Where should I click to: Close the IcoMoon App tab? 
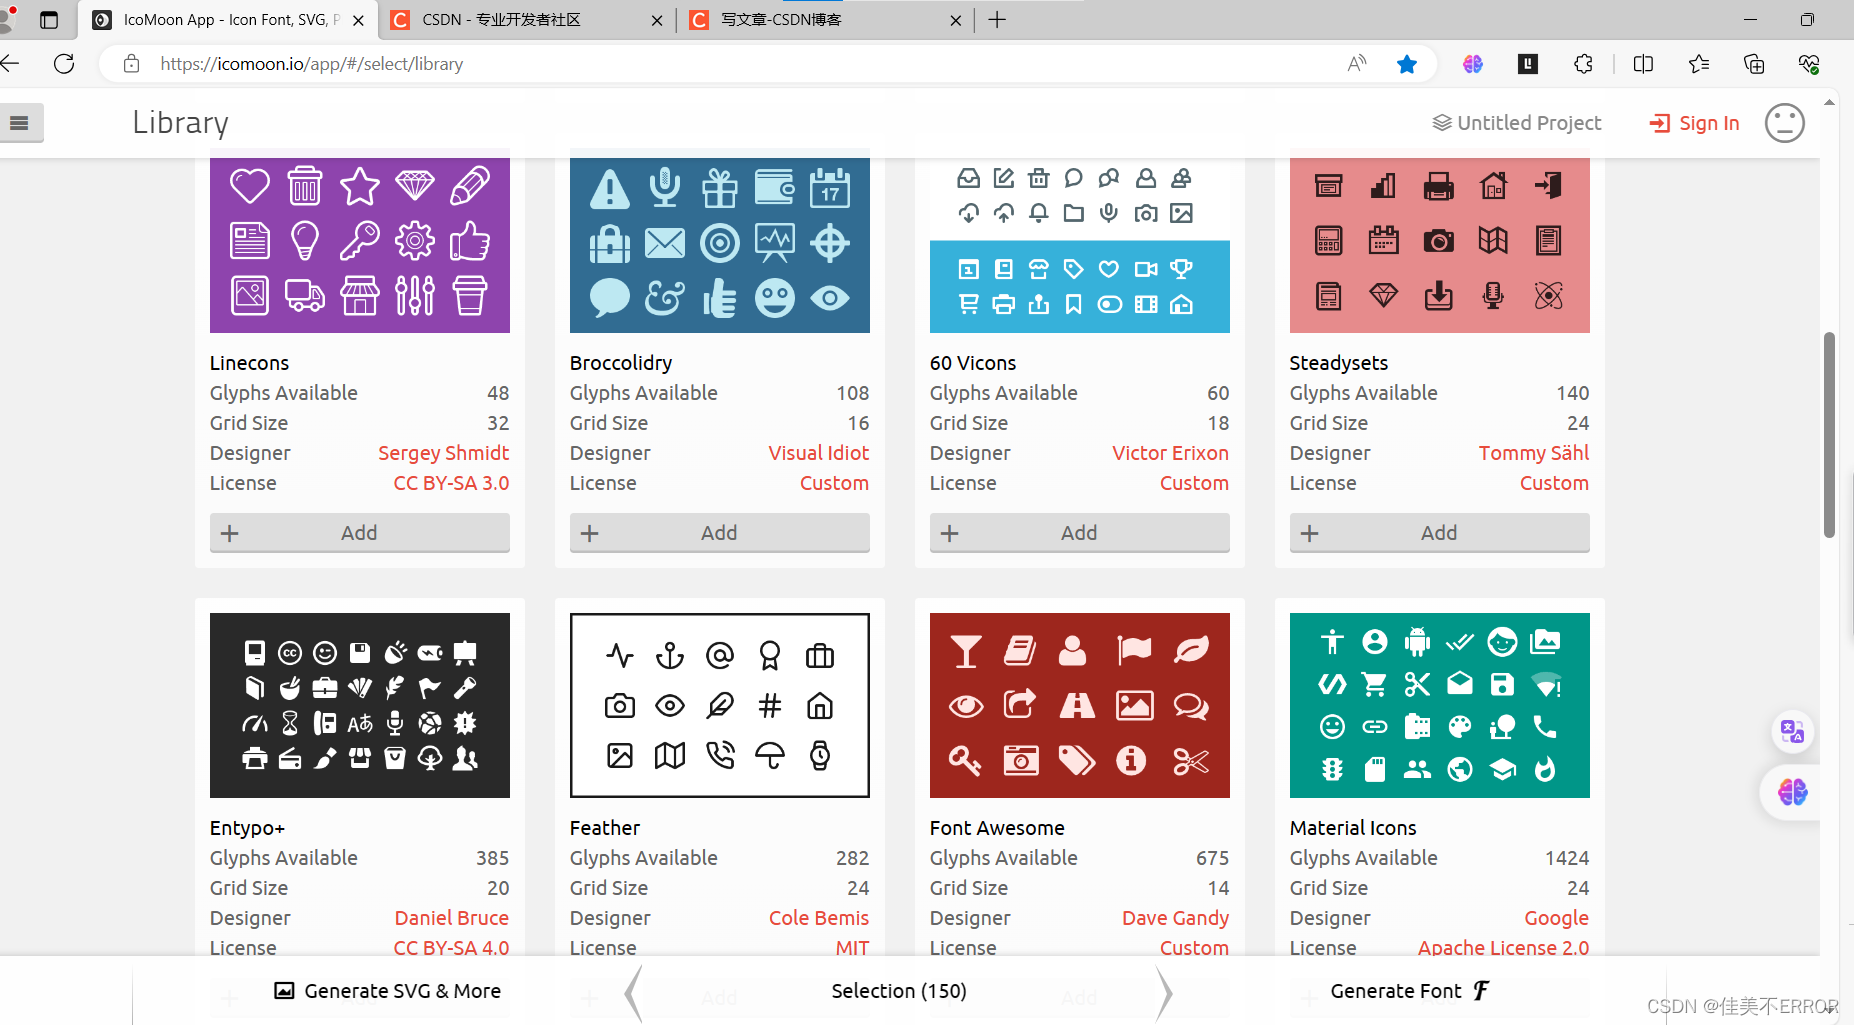(358, 20)
